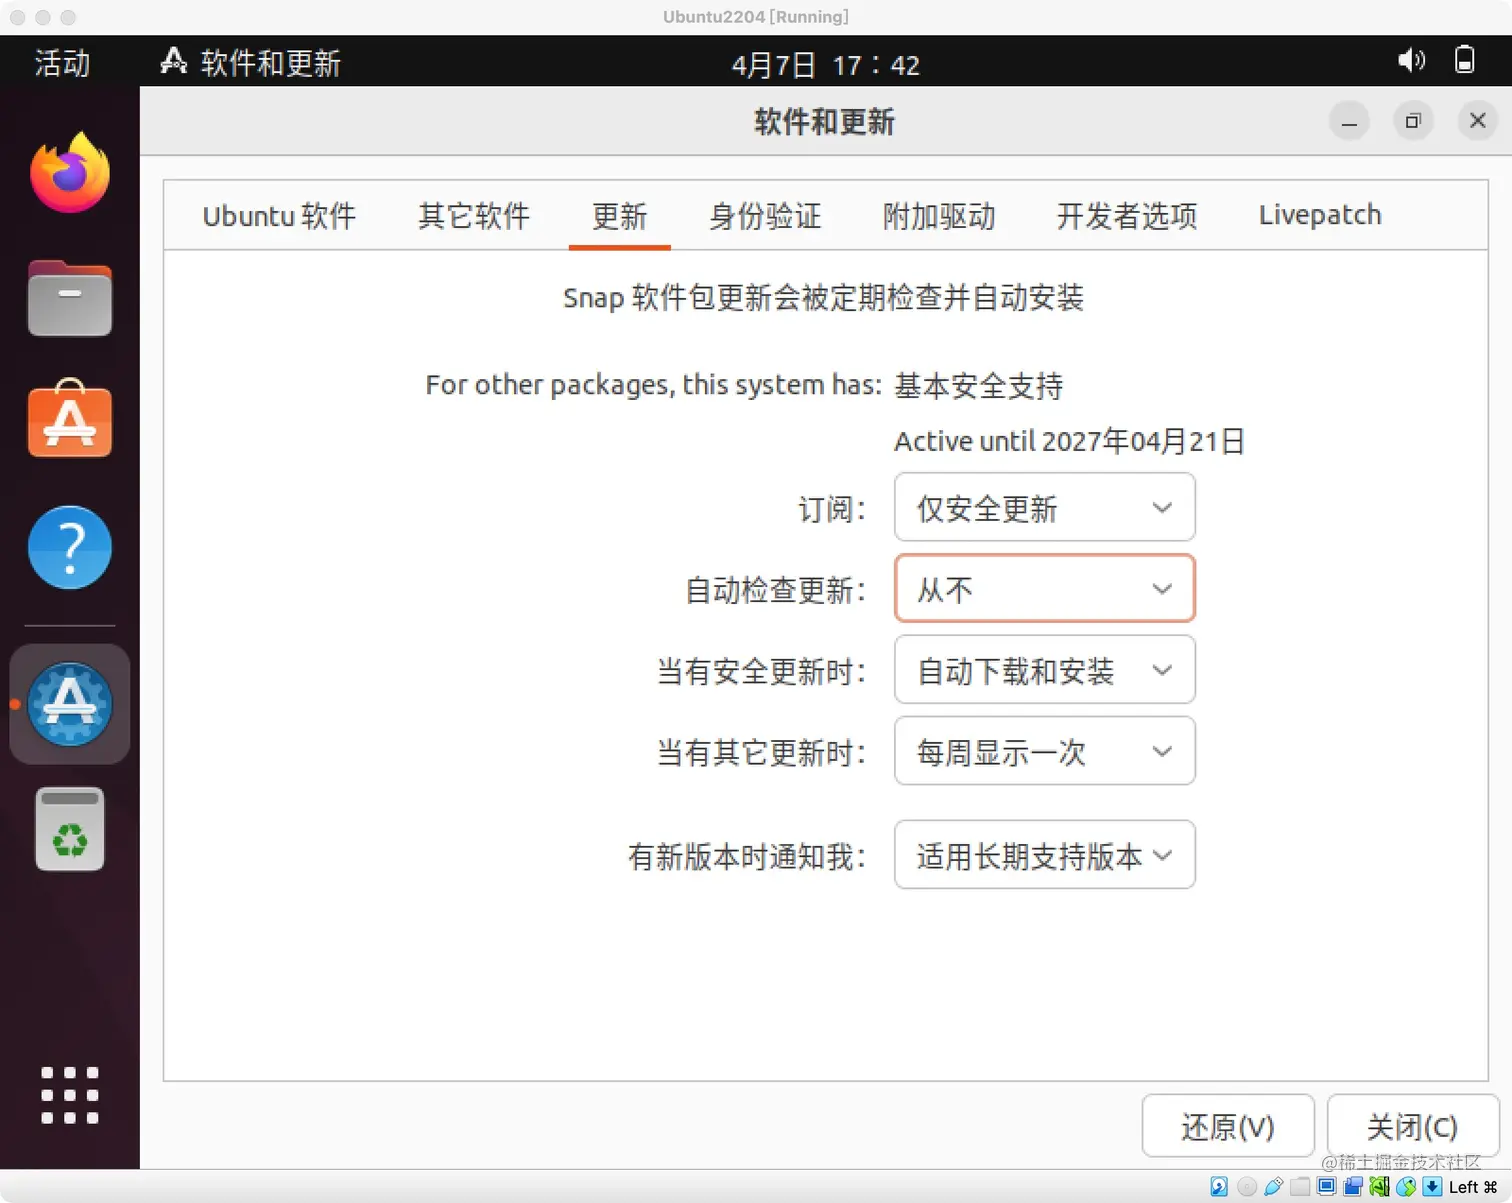Image resolution: width=1512 pixels, height=1203 pixels.
Task: Open the 自动检查更新 dropdown showing 从不
Action: coord(1045,588)
